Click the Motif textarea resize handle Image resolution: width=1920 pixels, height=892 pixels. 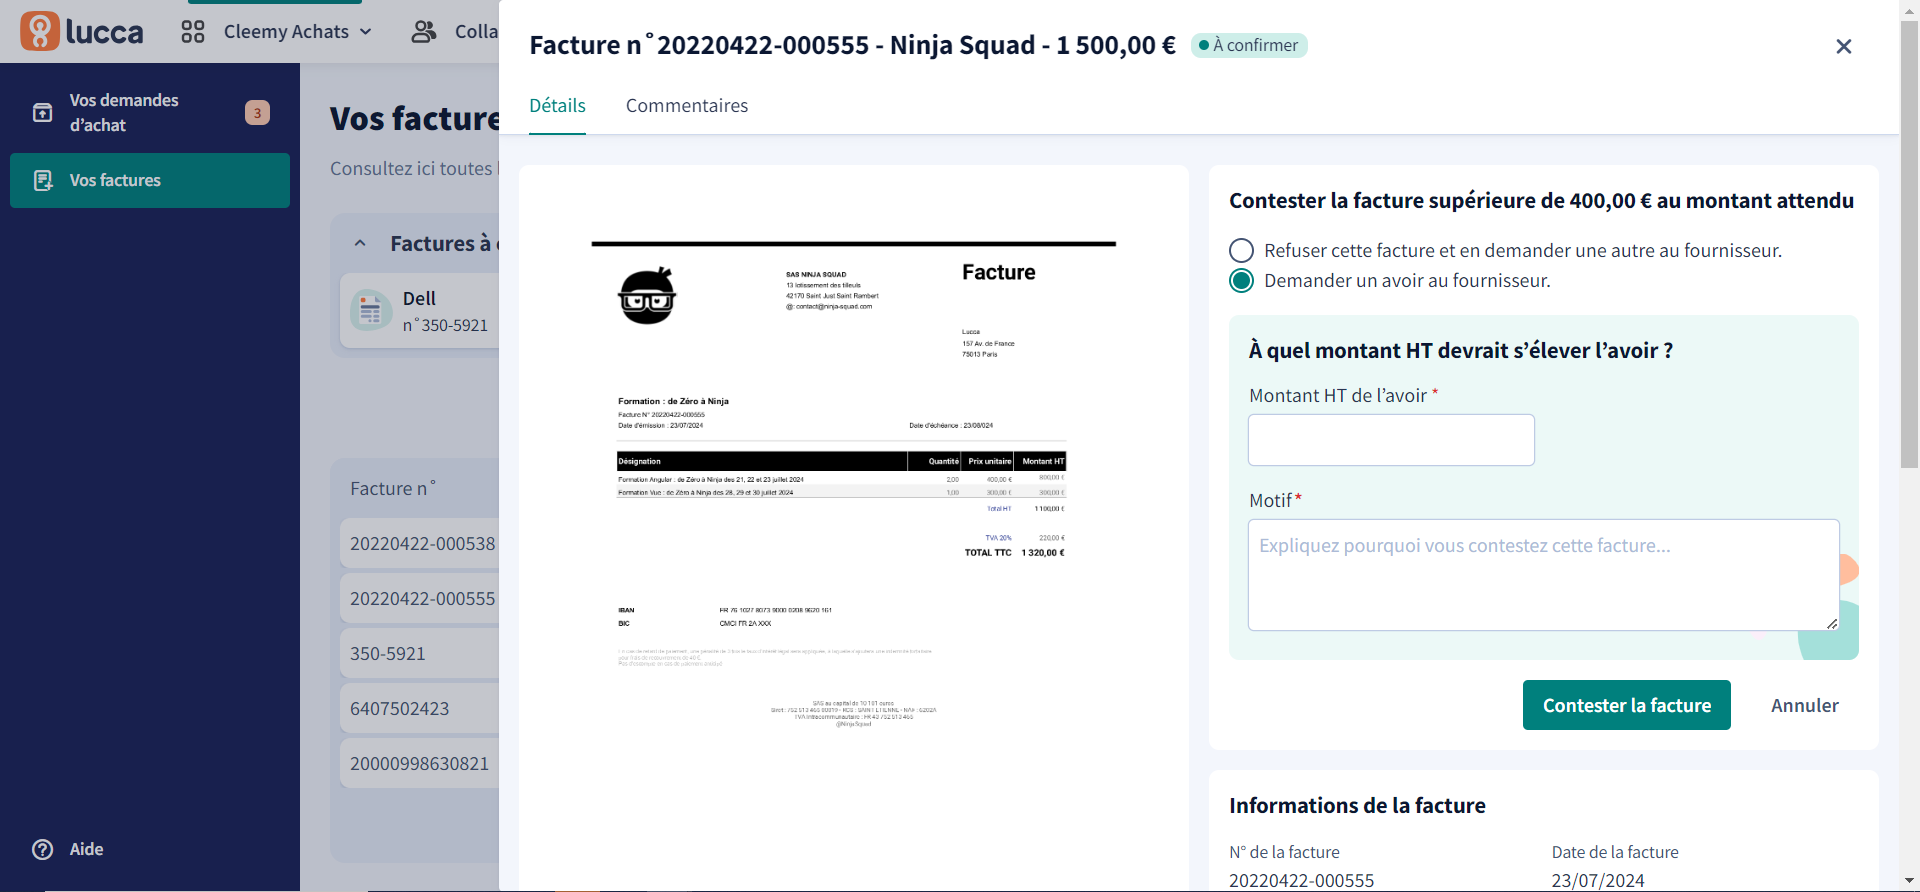coord(1832,623)
